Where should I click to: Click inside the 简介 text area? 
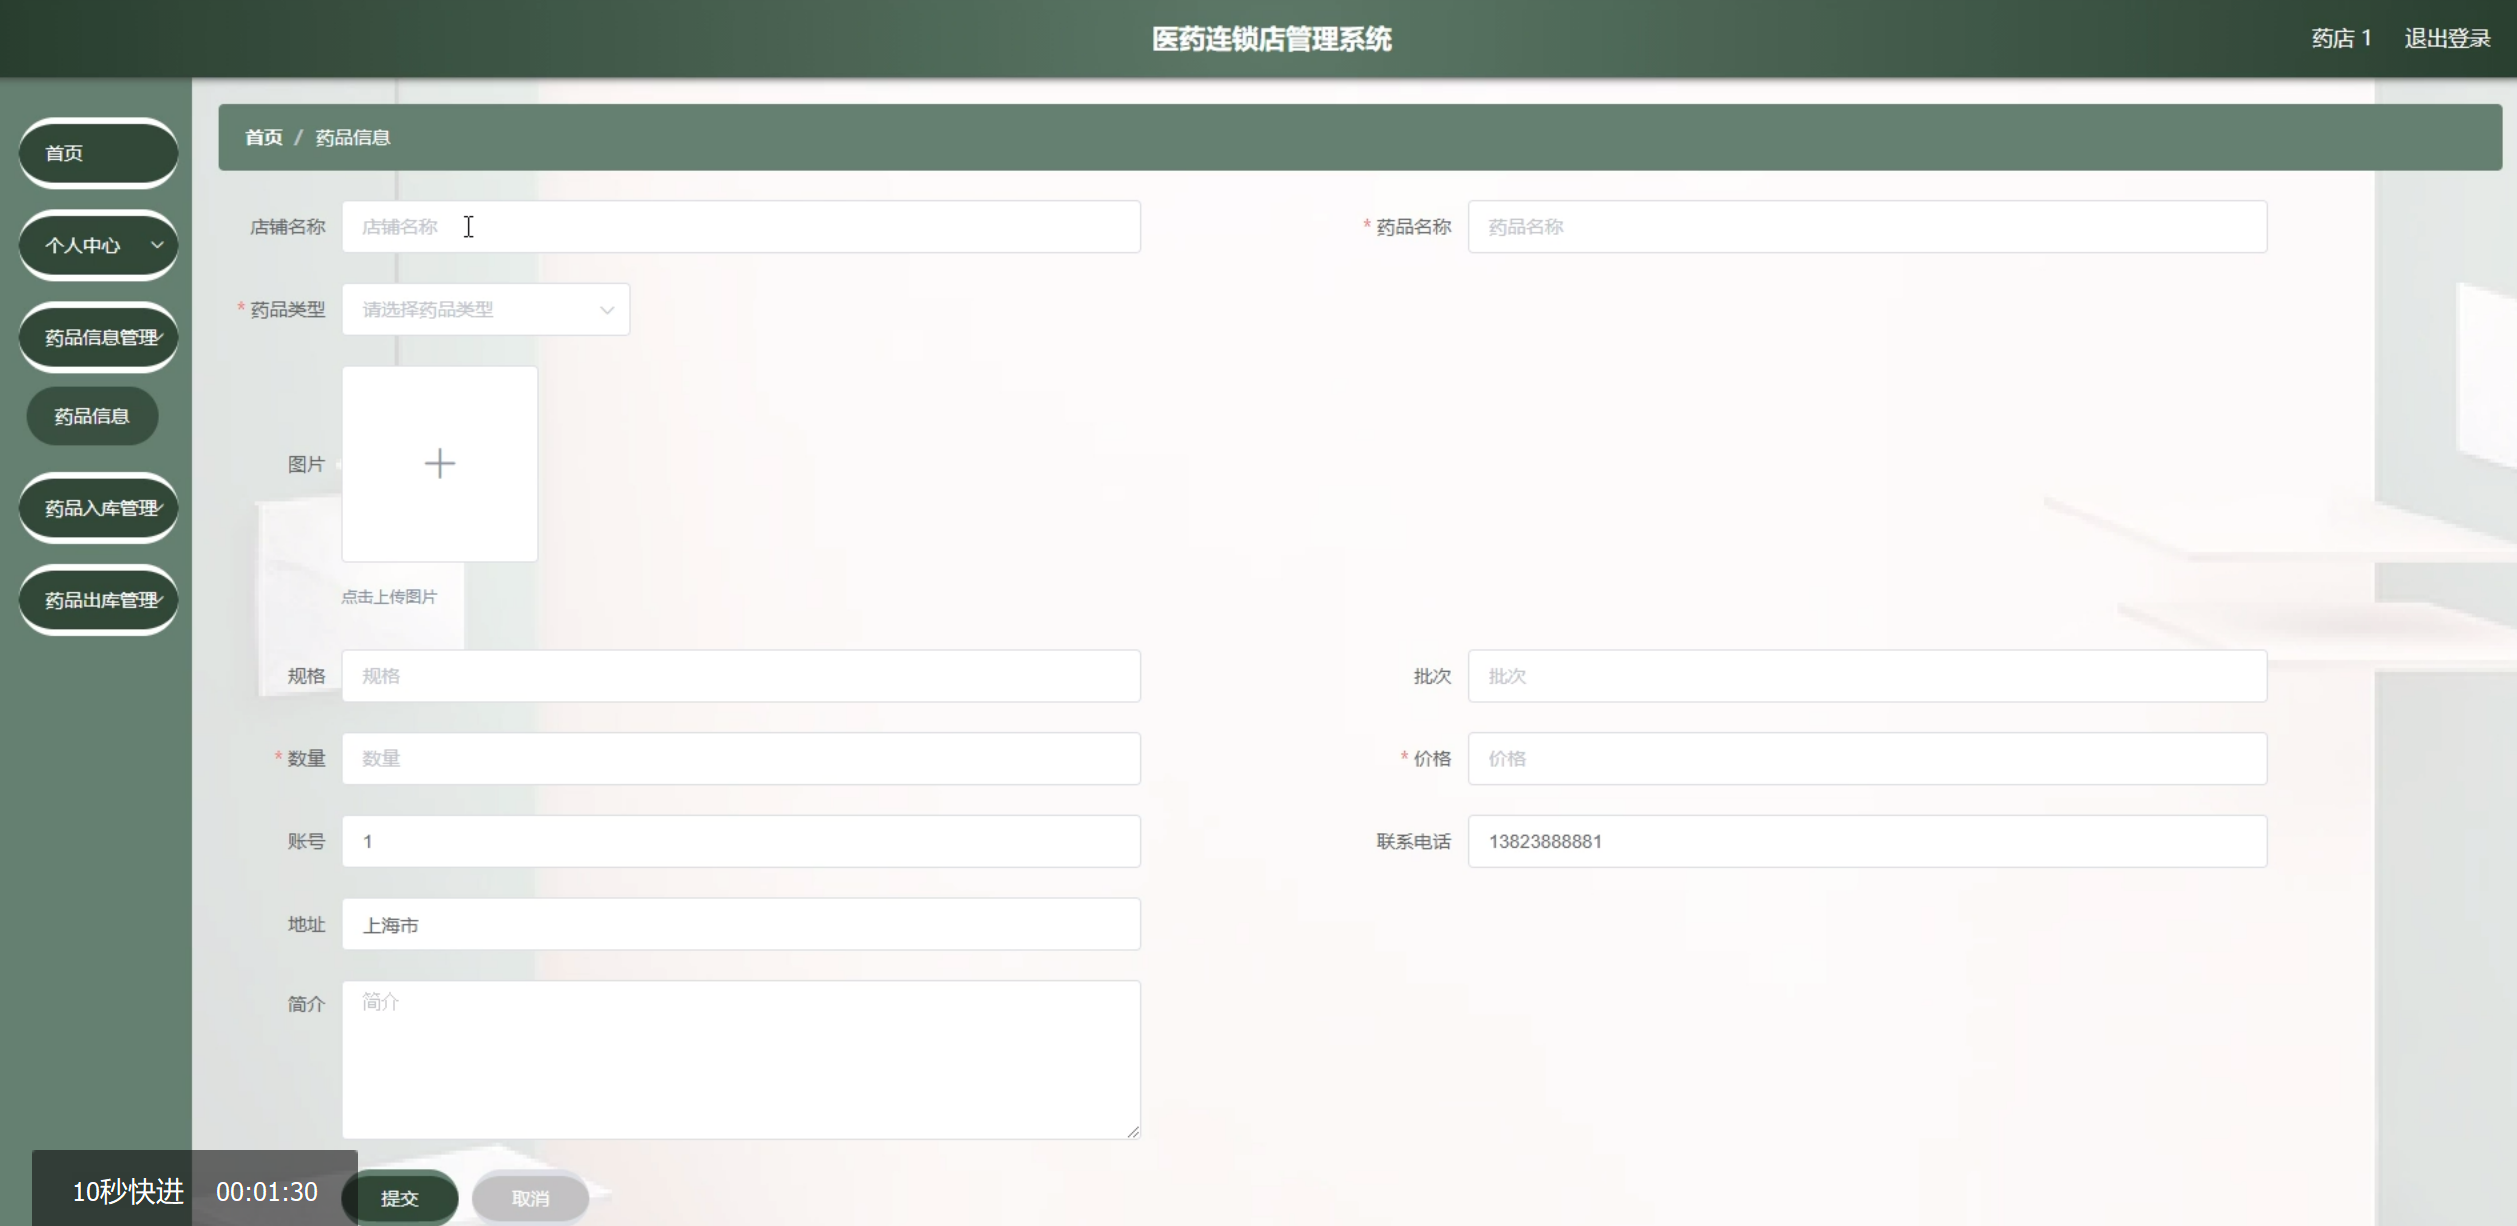coord(740,1058)
